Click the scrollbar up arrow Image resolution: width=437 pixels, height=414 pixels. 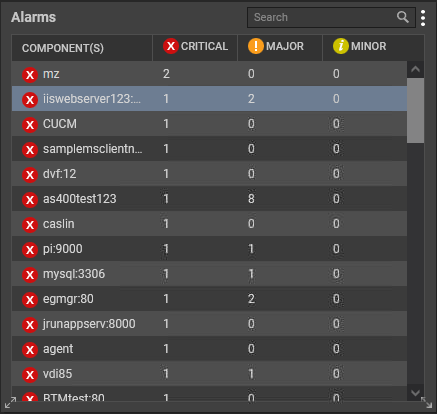(415, 70)
